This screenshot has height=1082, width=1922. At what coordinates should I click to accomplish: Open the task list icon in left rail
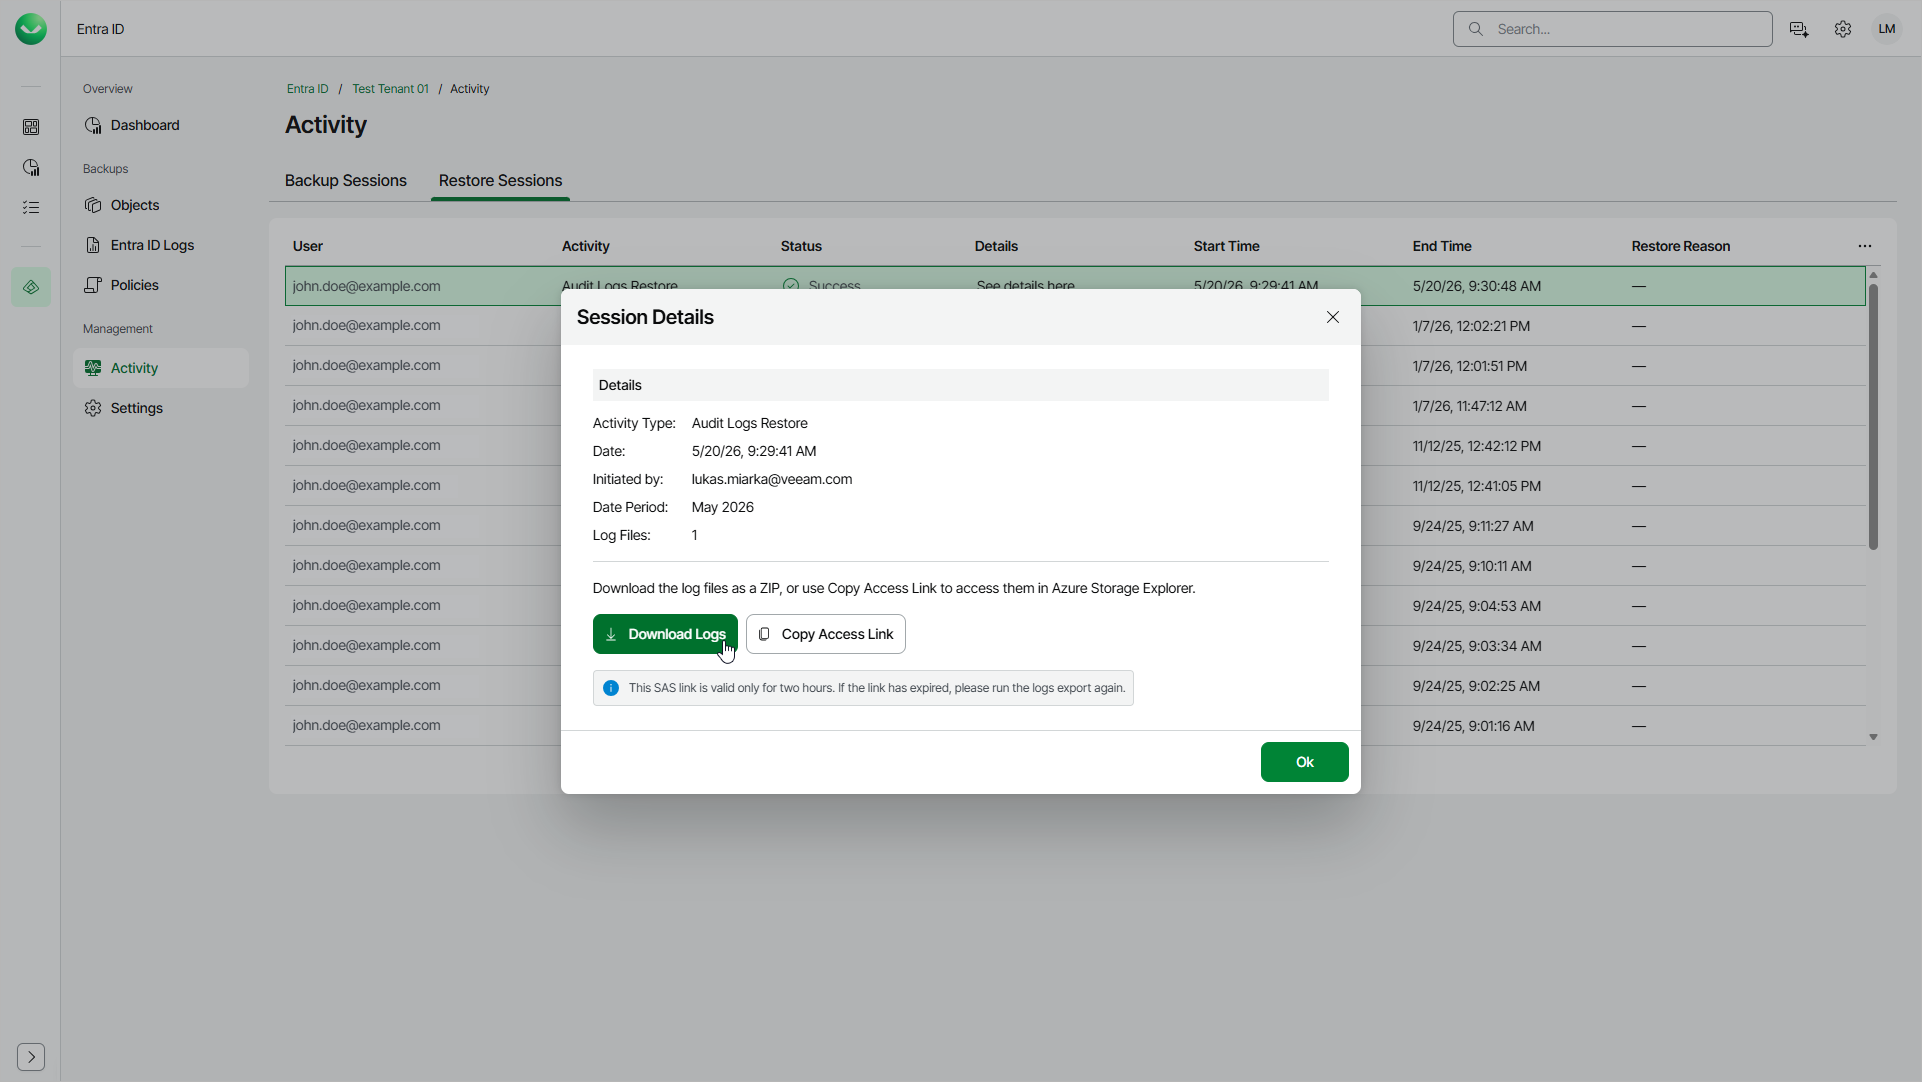31,207
